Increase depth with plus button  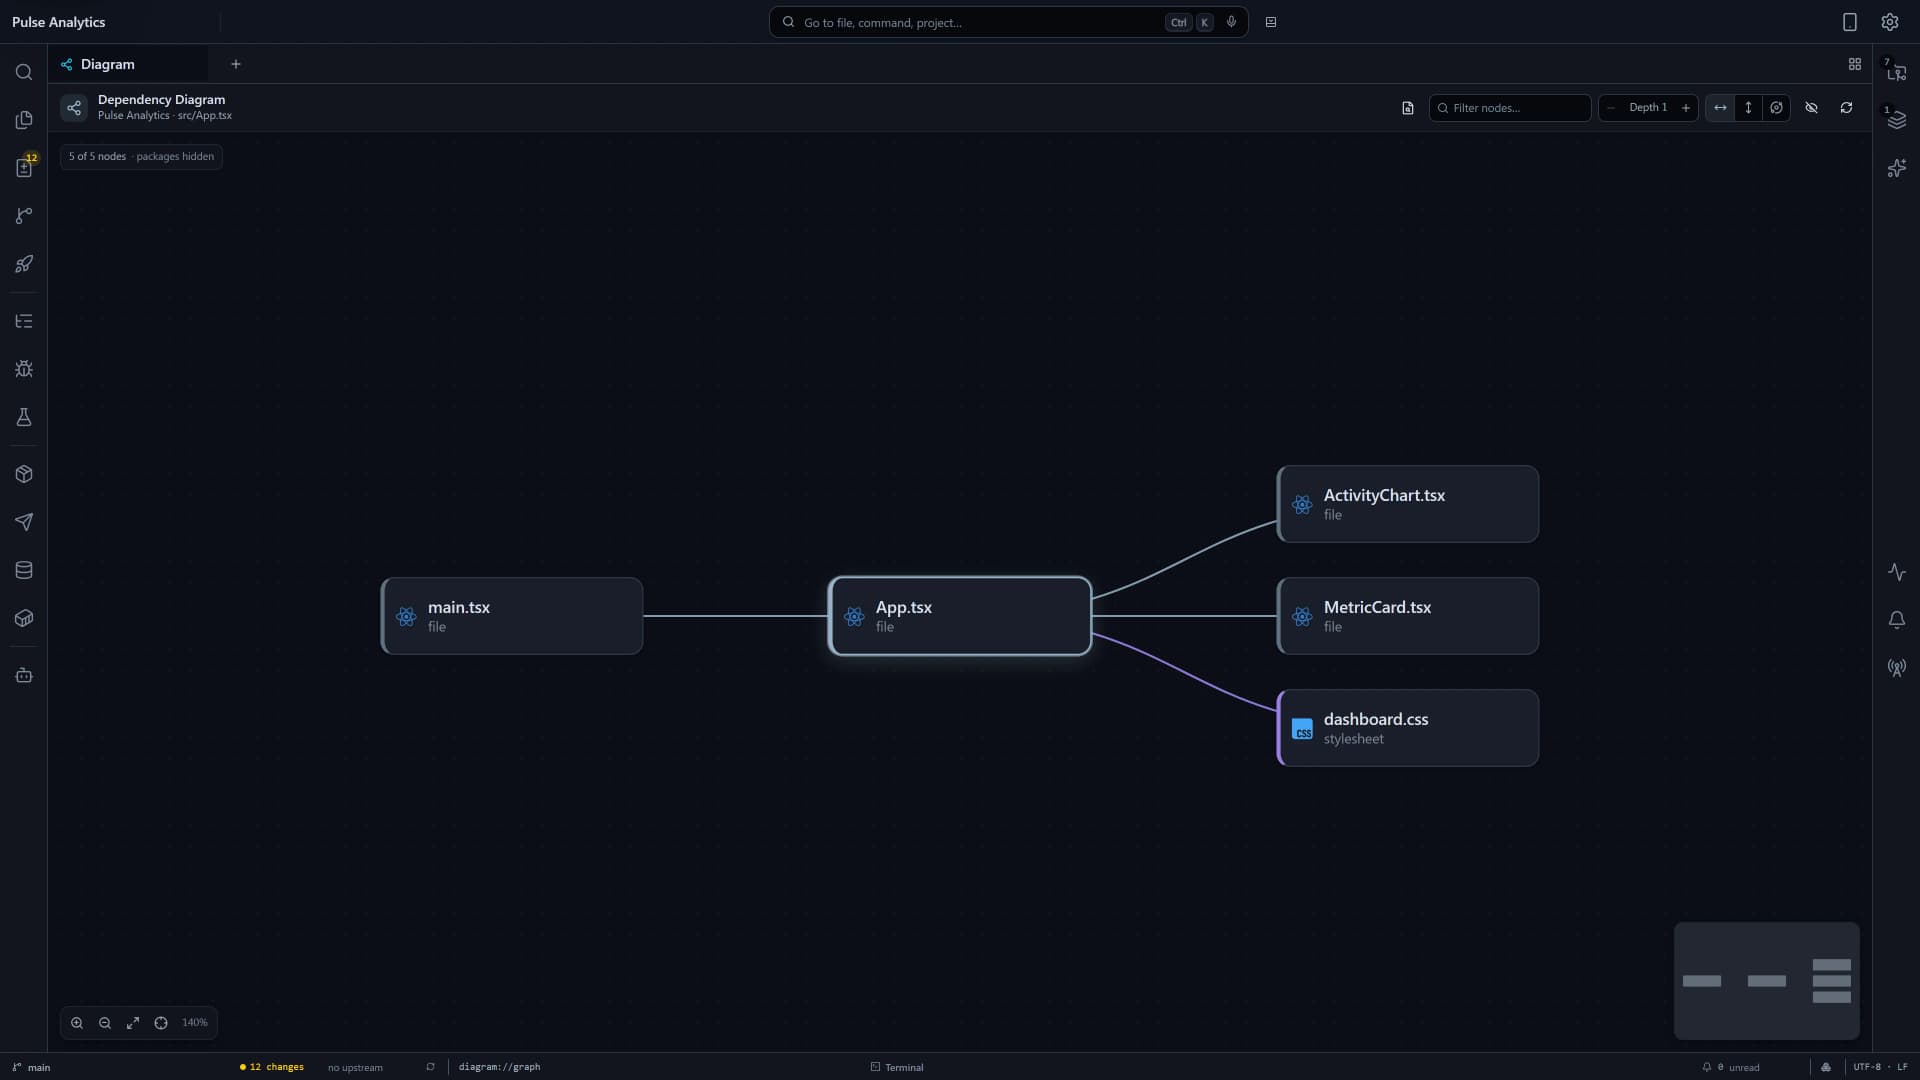point(1686,108)
